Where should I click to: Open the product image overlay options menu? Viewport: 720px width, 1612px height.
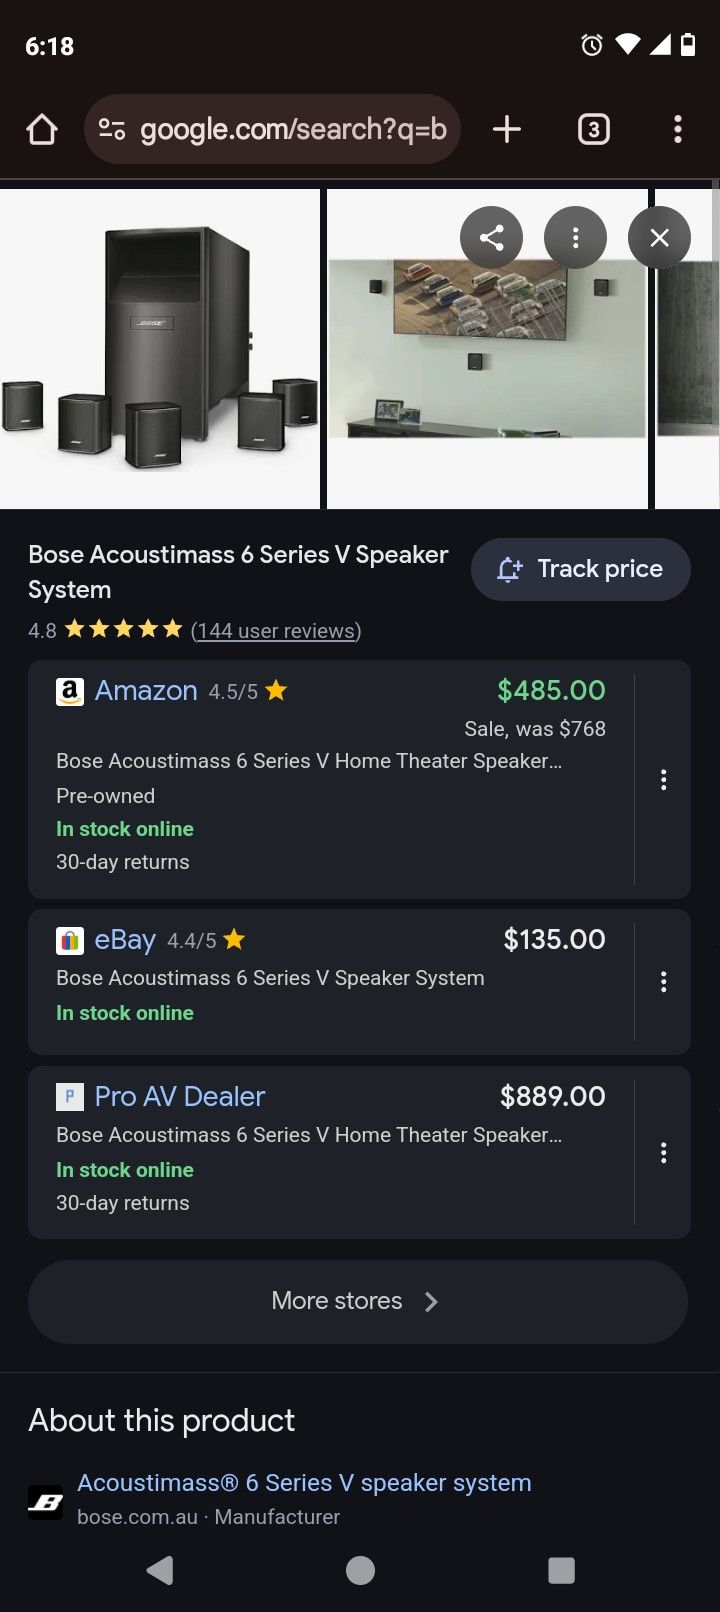click(575, 238)
